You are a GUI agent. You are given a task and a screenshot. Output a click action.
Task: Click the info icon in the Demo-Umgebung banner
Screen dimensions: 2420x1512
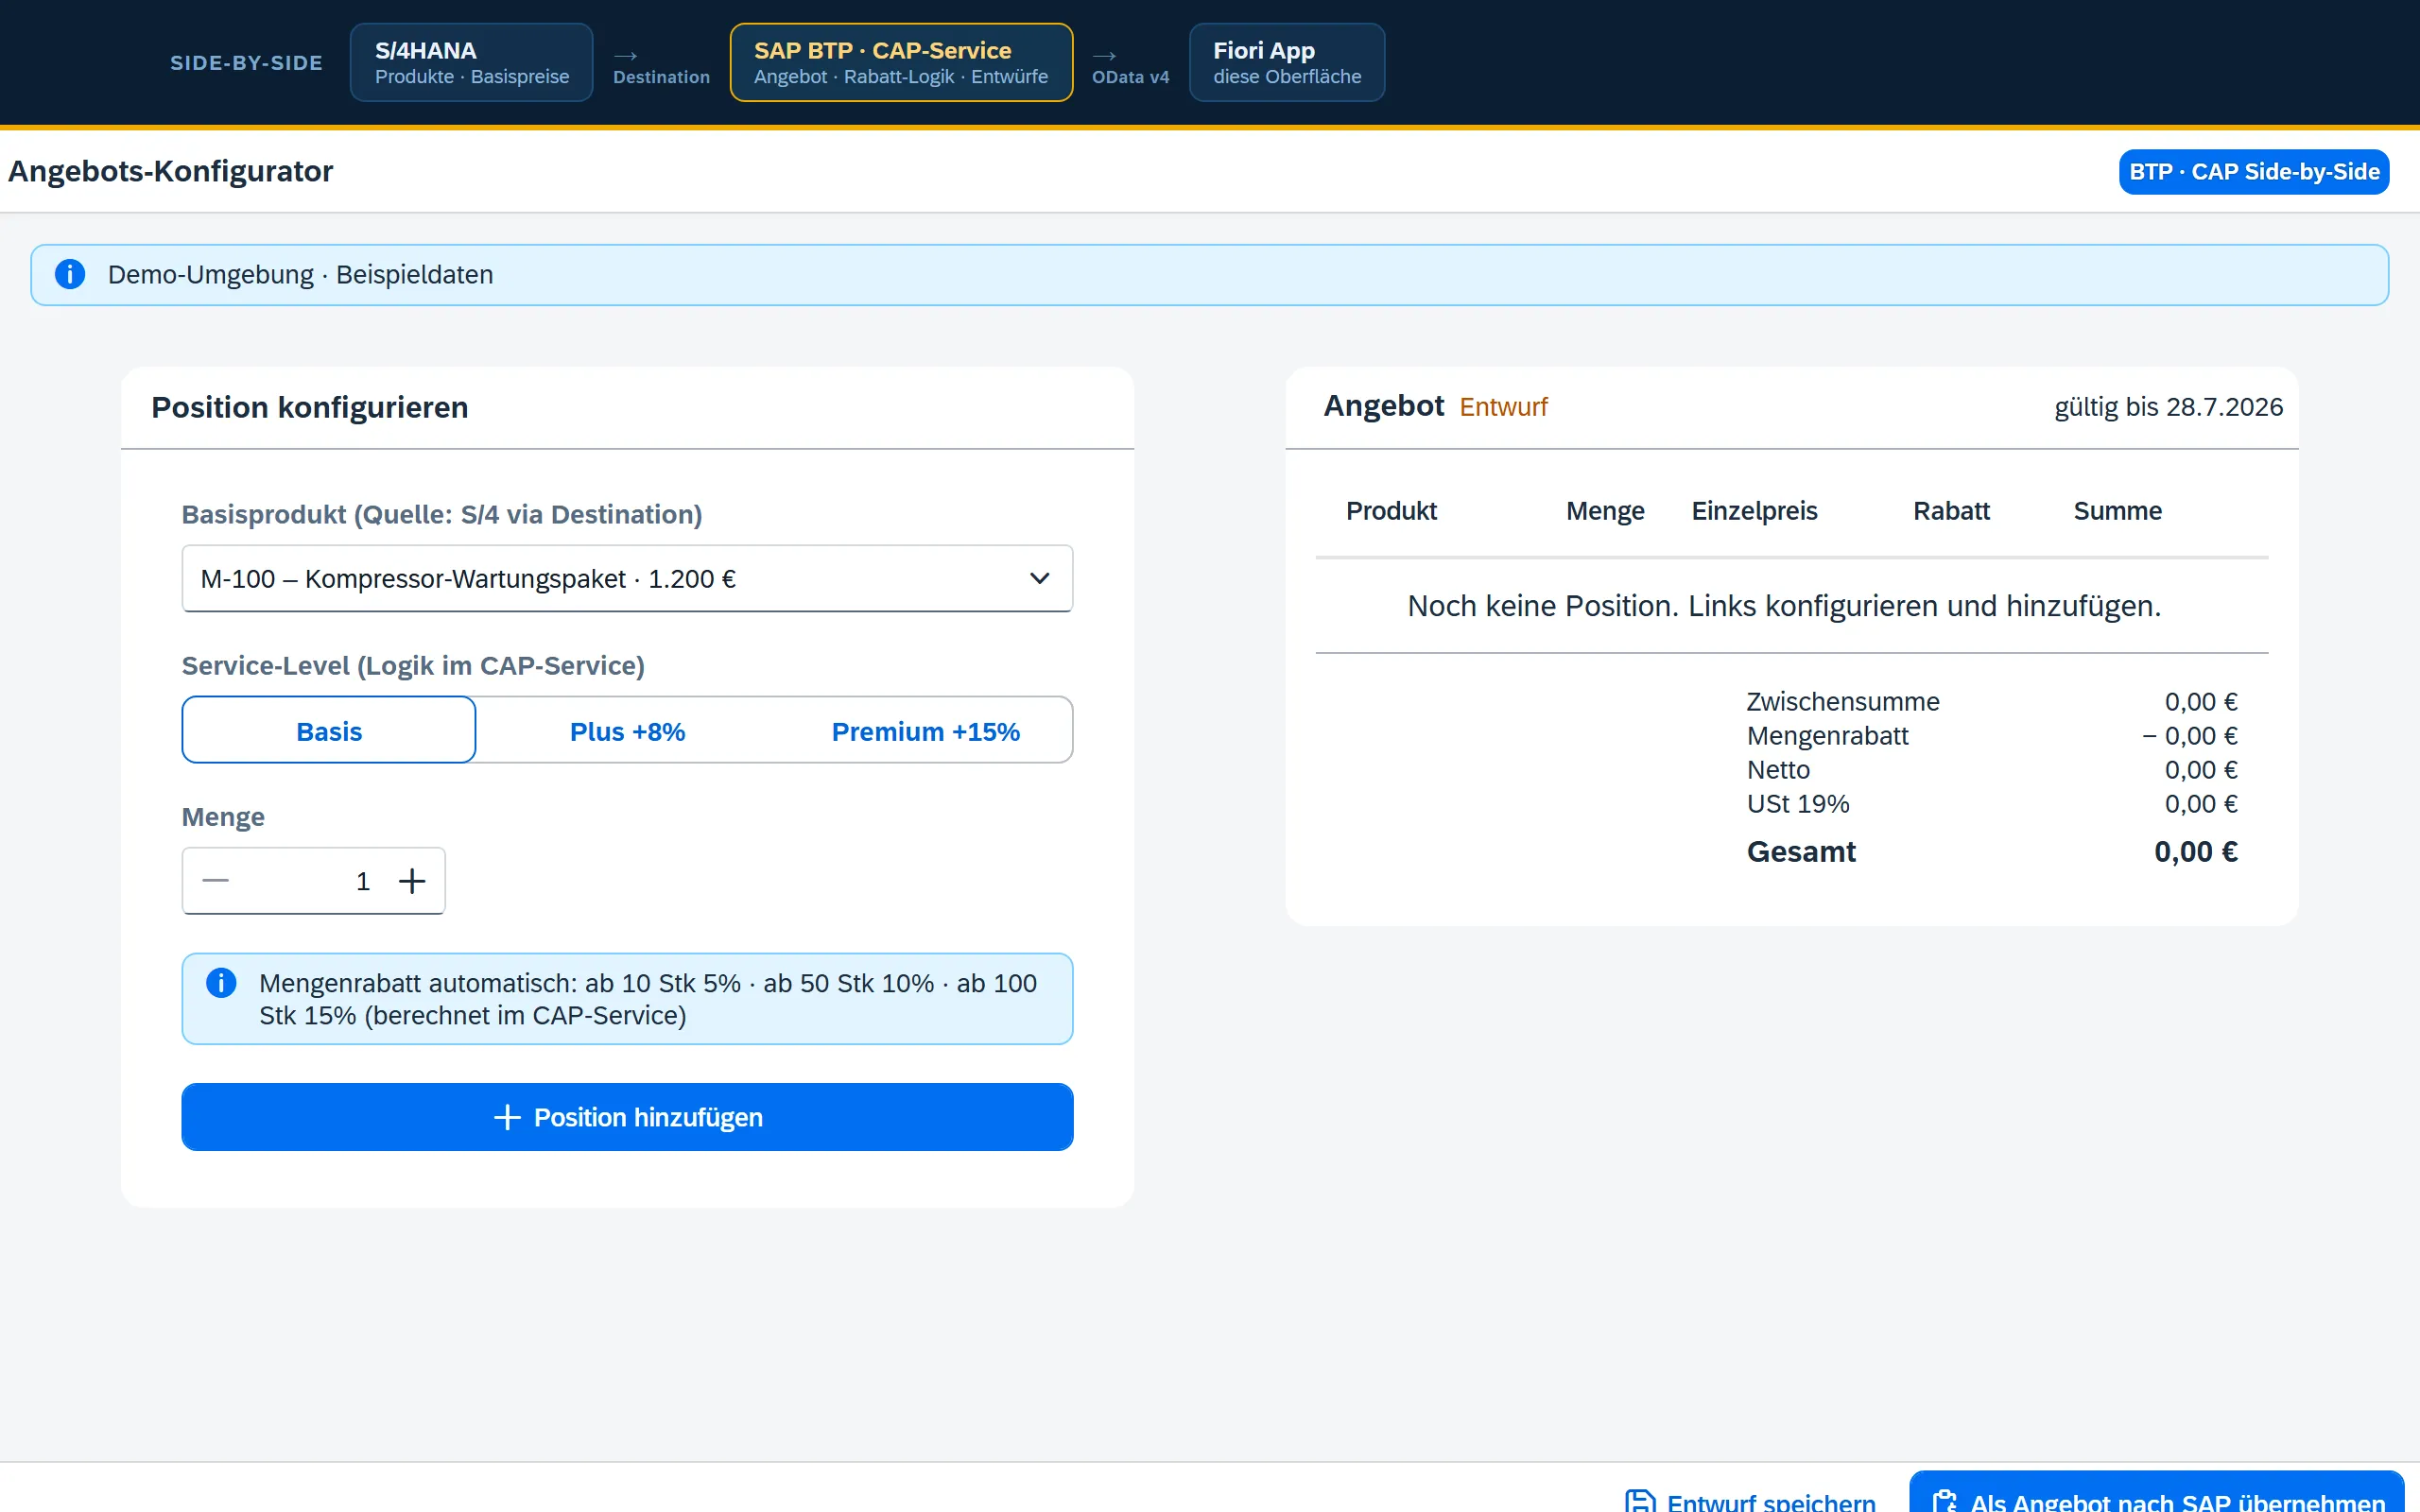click(69, 274)
